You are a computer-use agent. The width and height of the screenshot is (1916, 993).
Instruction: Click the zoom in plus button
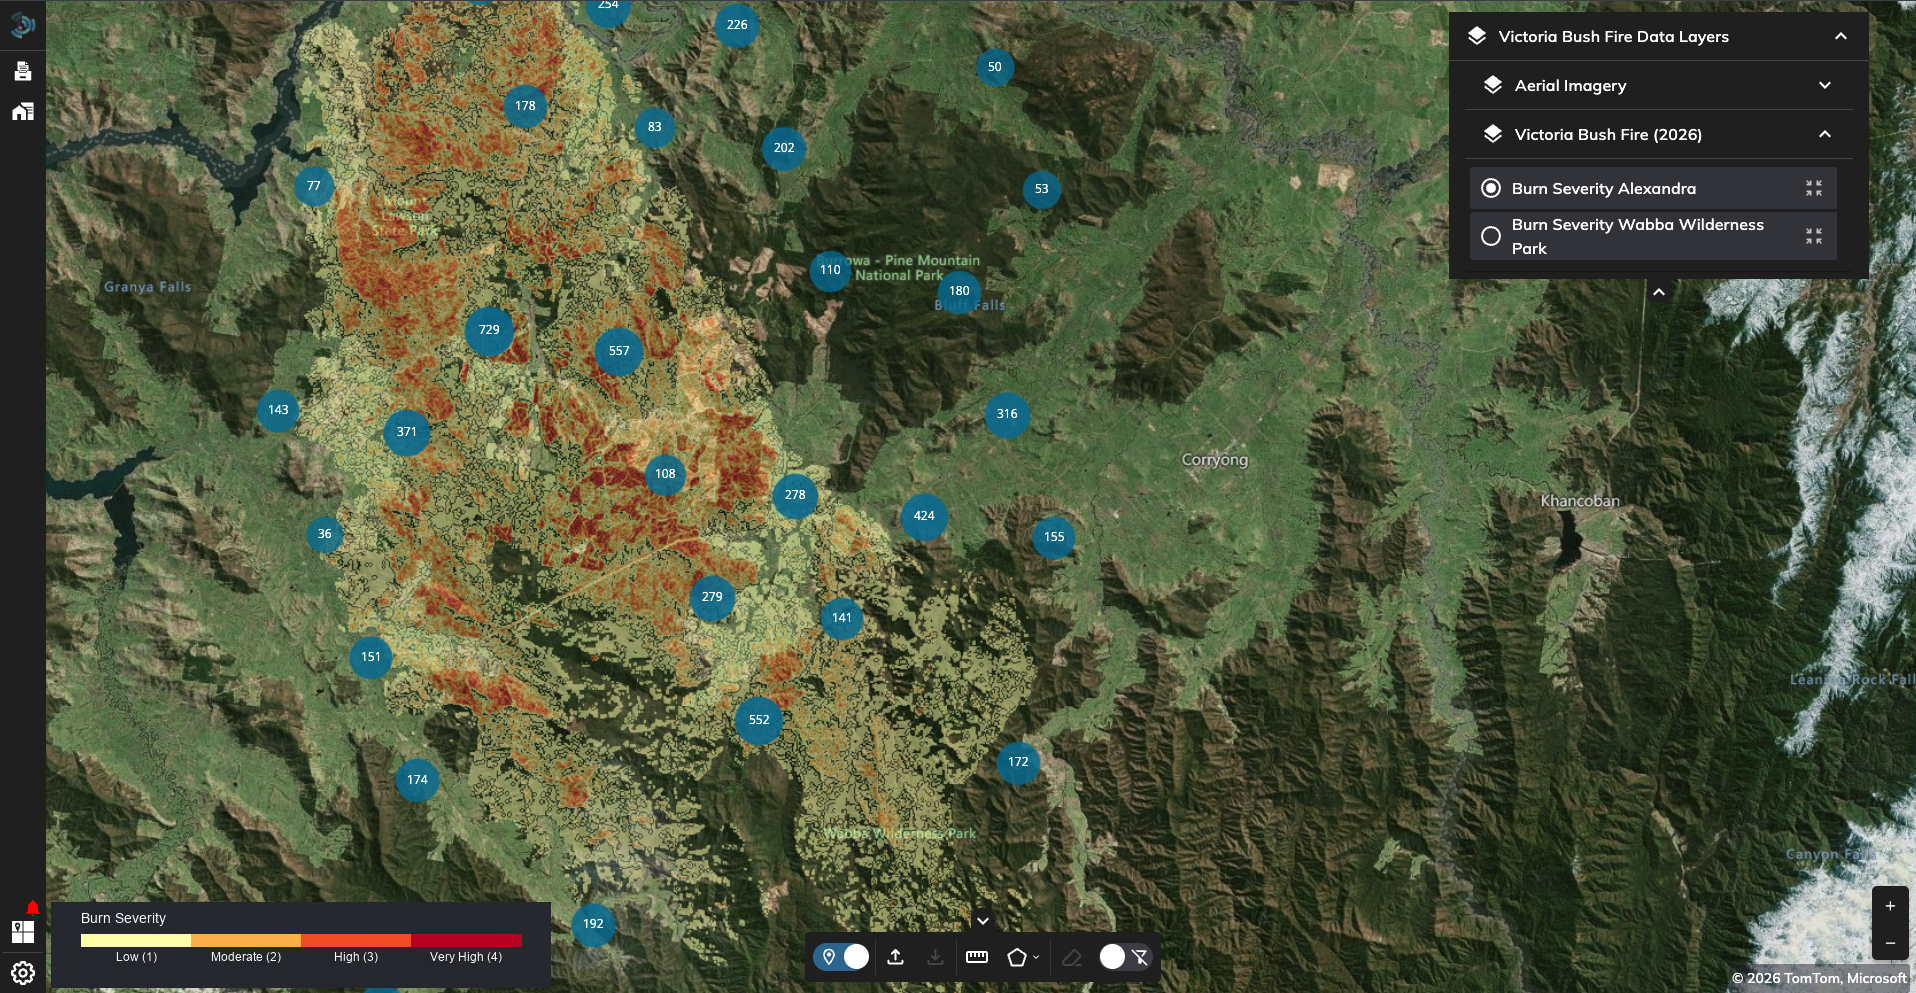coord(1890,906)
